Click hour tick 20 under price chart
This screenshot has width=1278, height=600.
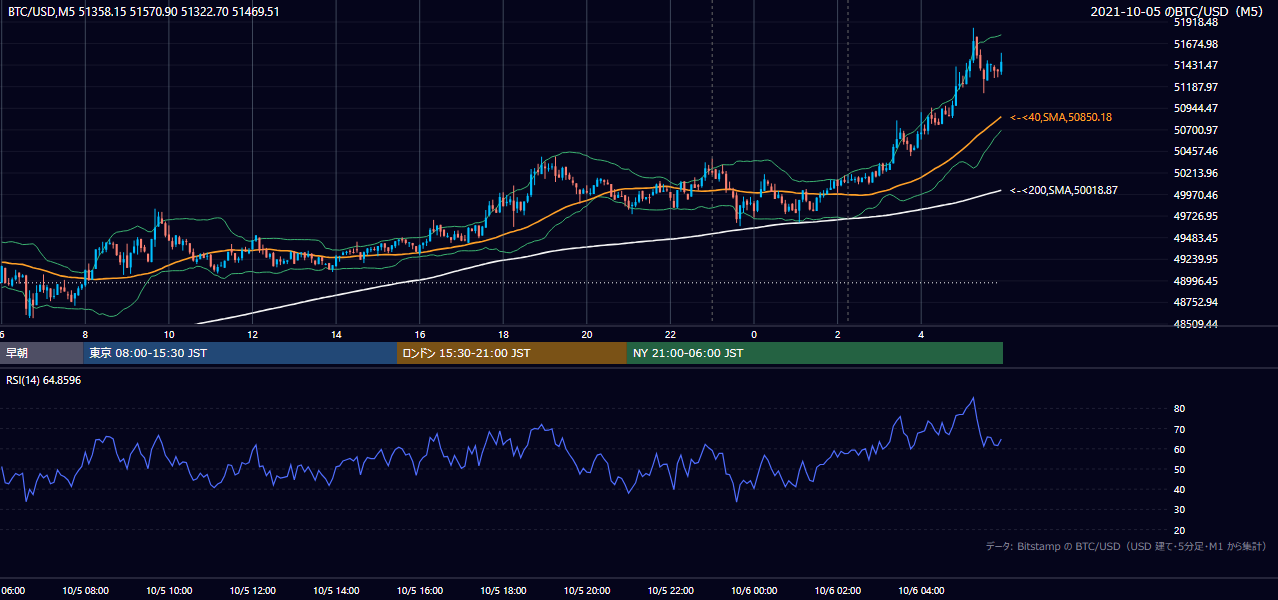[x=587, y=334]
